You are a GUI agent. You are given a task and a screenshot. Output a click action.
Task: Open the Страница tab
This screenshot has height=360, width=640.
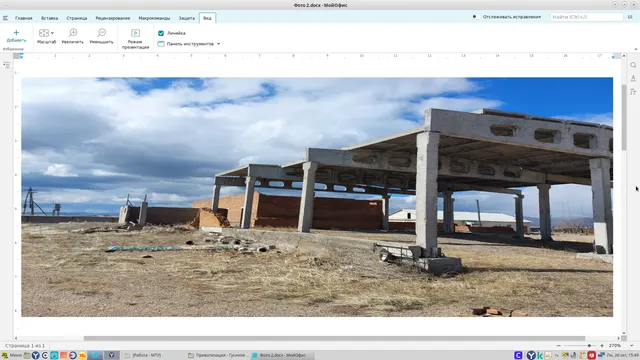coord(77,18)
